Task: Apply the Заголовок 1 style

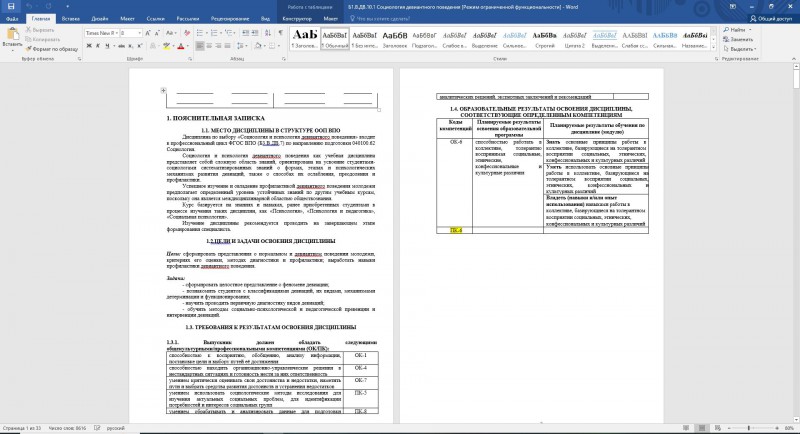Action: (305, 38)
